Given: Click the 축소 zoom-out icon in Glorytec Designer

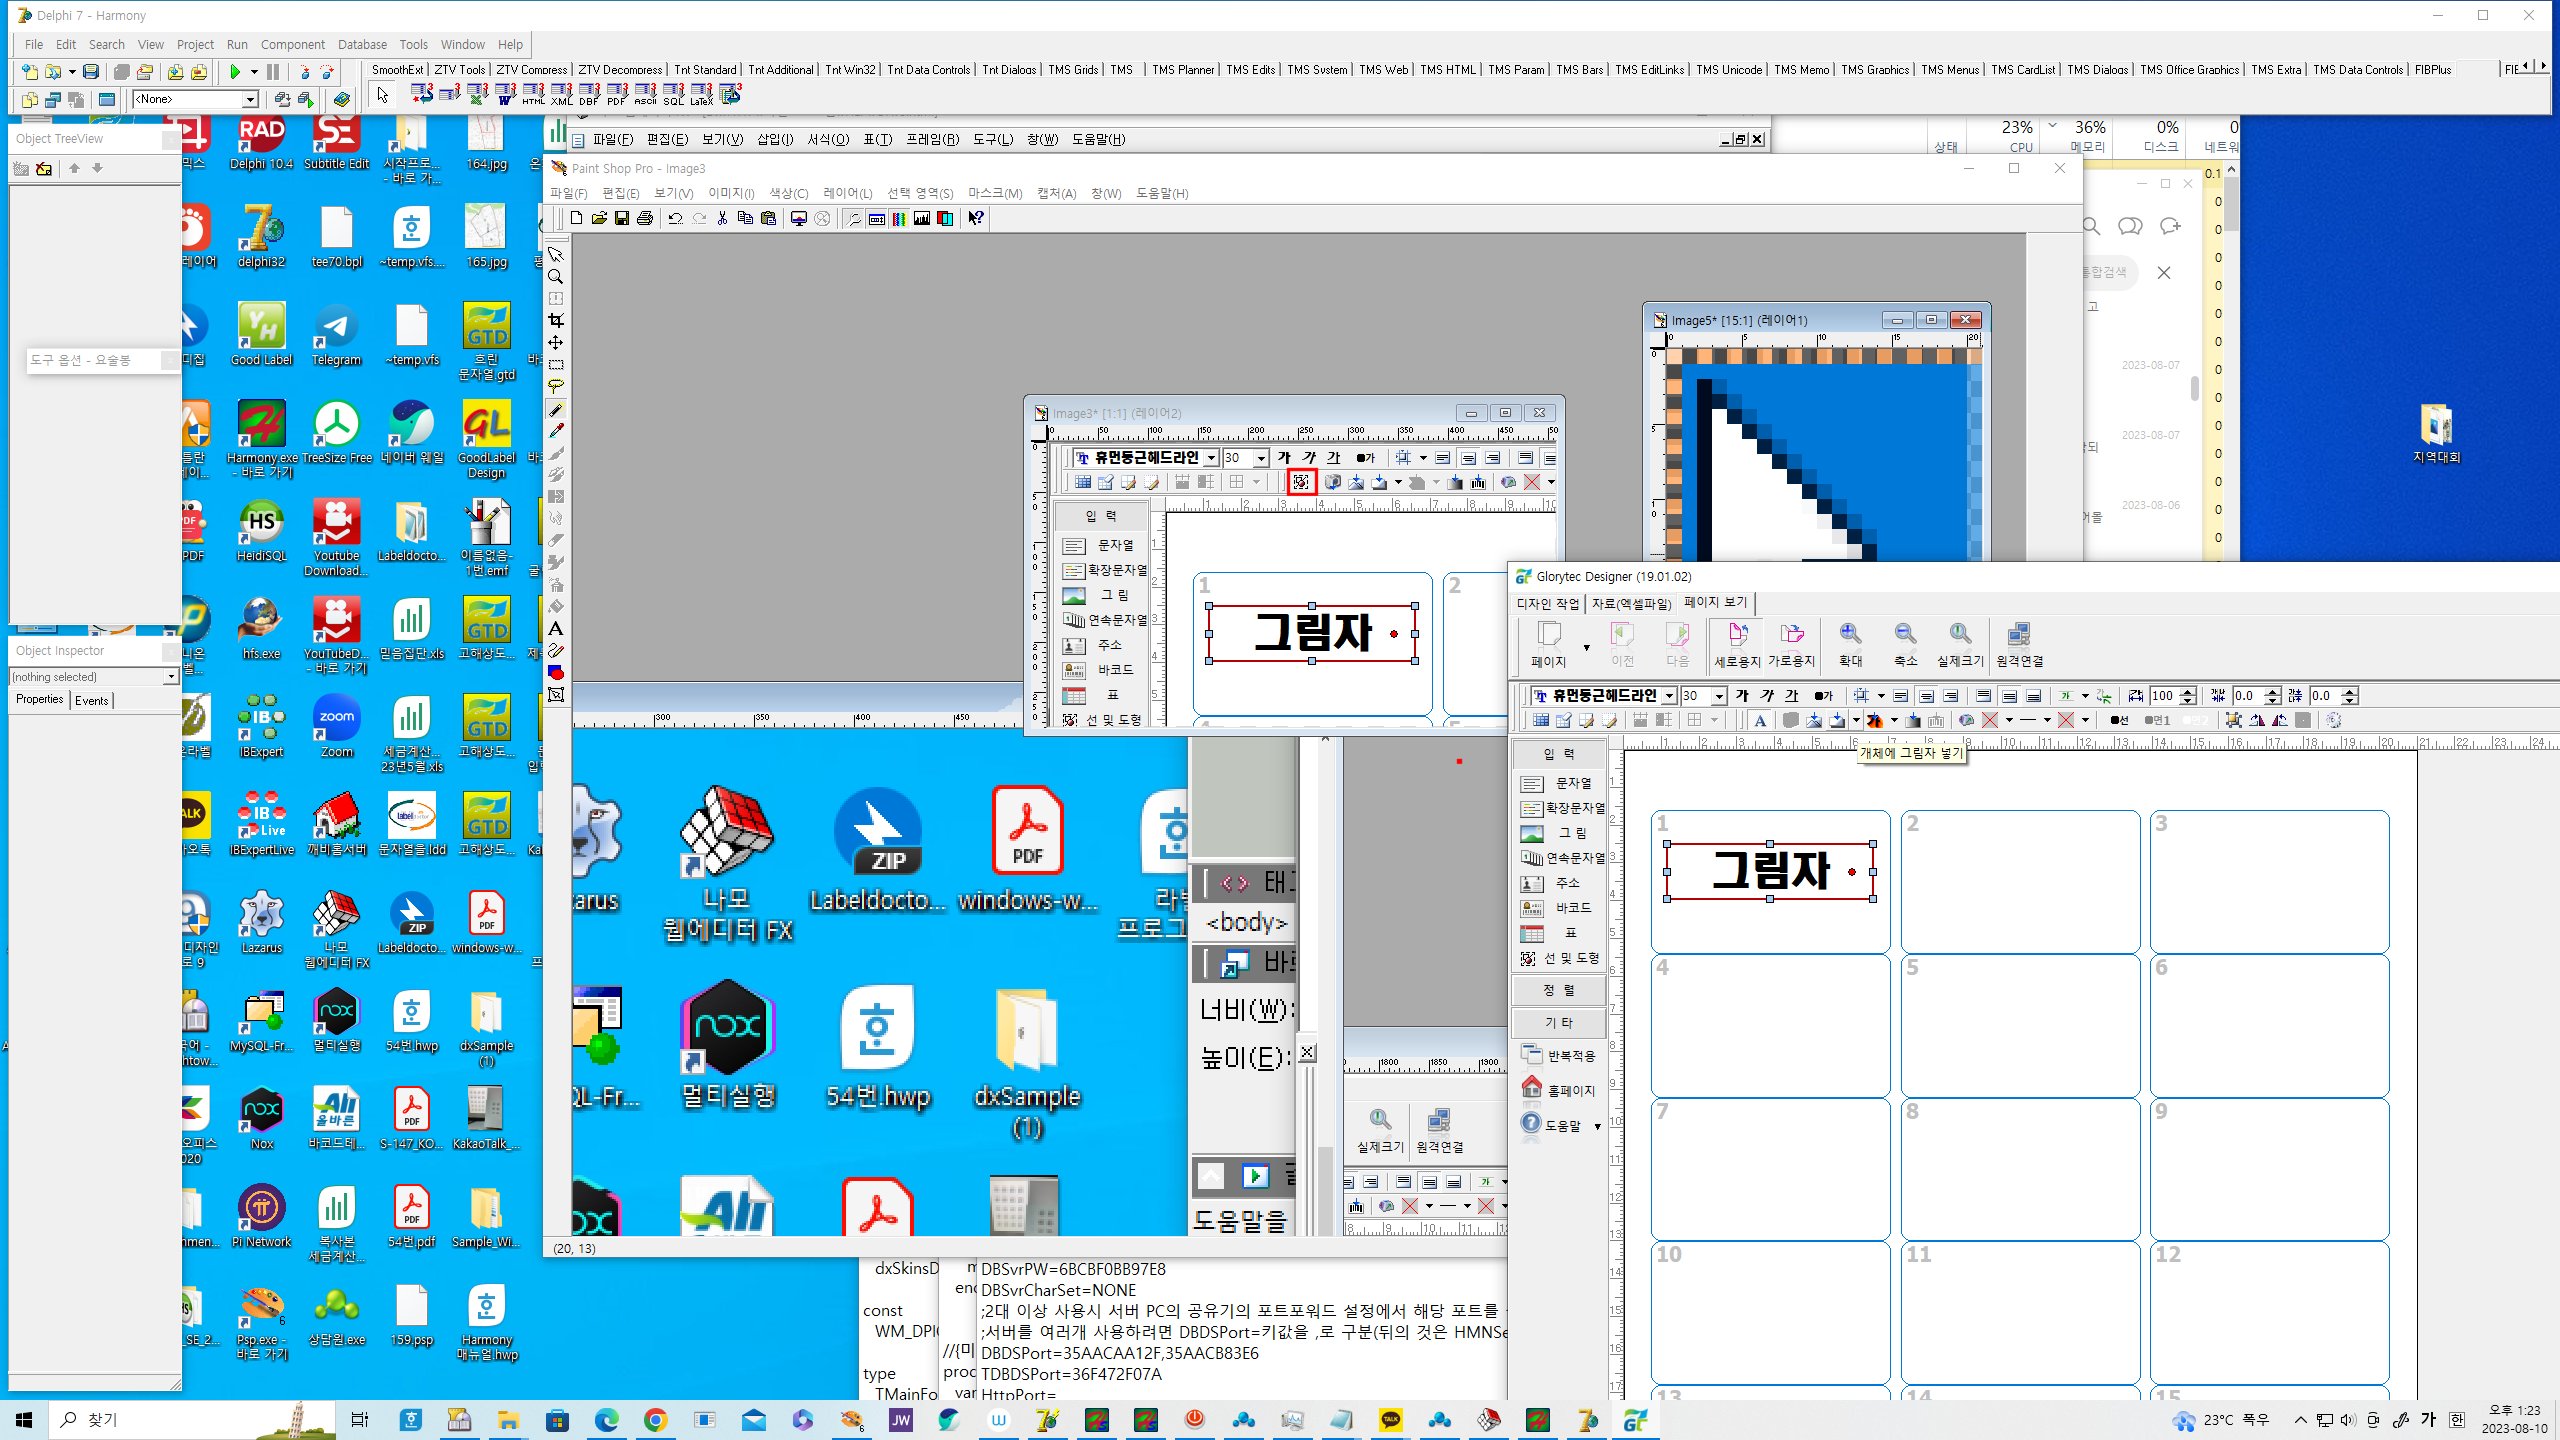Looking at the screenshot, I should [1905, 644].
